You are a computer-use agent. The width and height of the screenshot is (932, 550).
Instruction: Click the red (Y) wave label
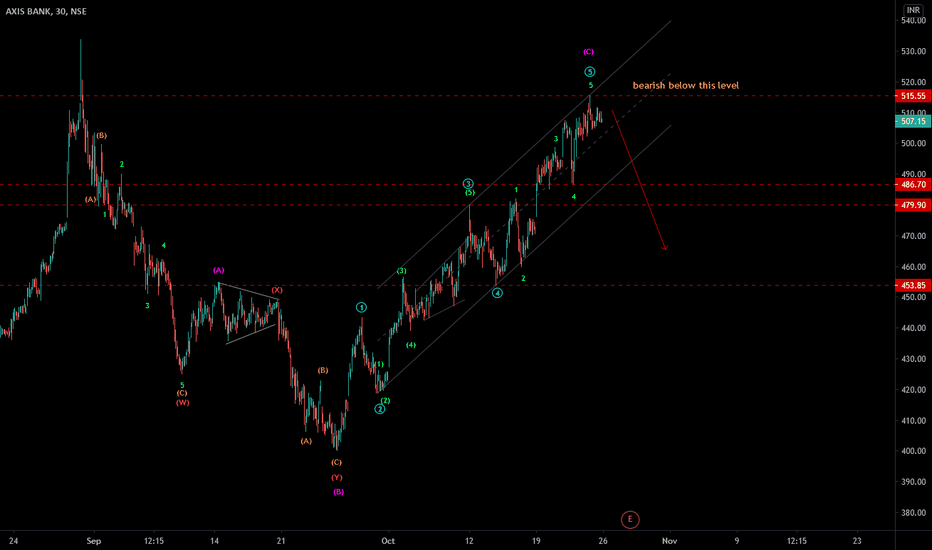coord(337,477)
